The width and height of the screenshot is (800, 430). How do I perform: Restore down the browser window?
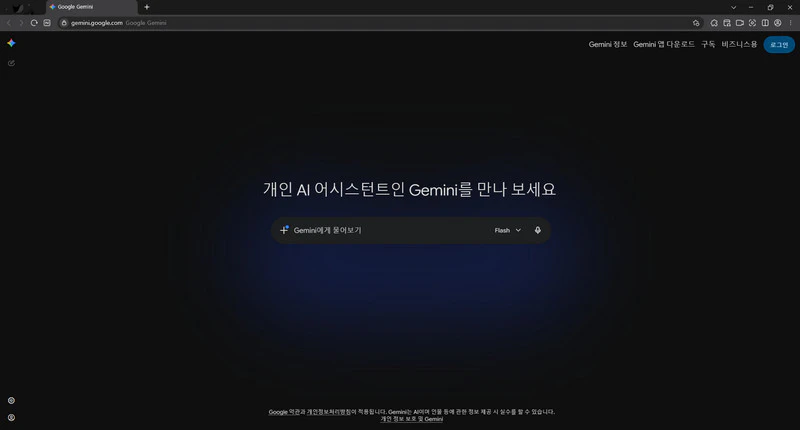[770, 7]
